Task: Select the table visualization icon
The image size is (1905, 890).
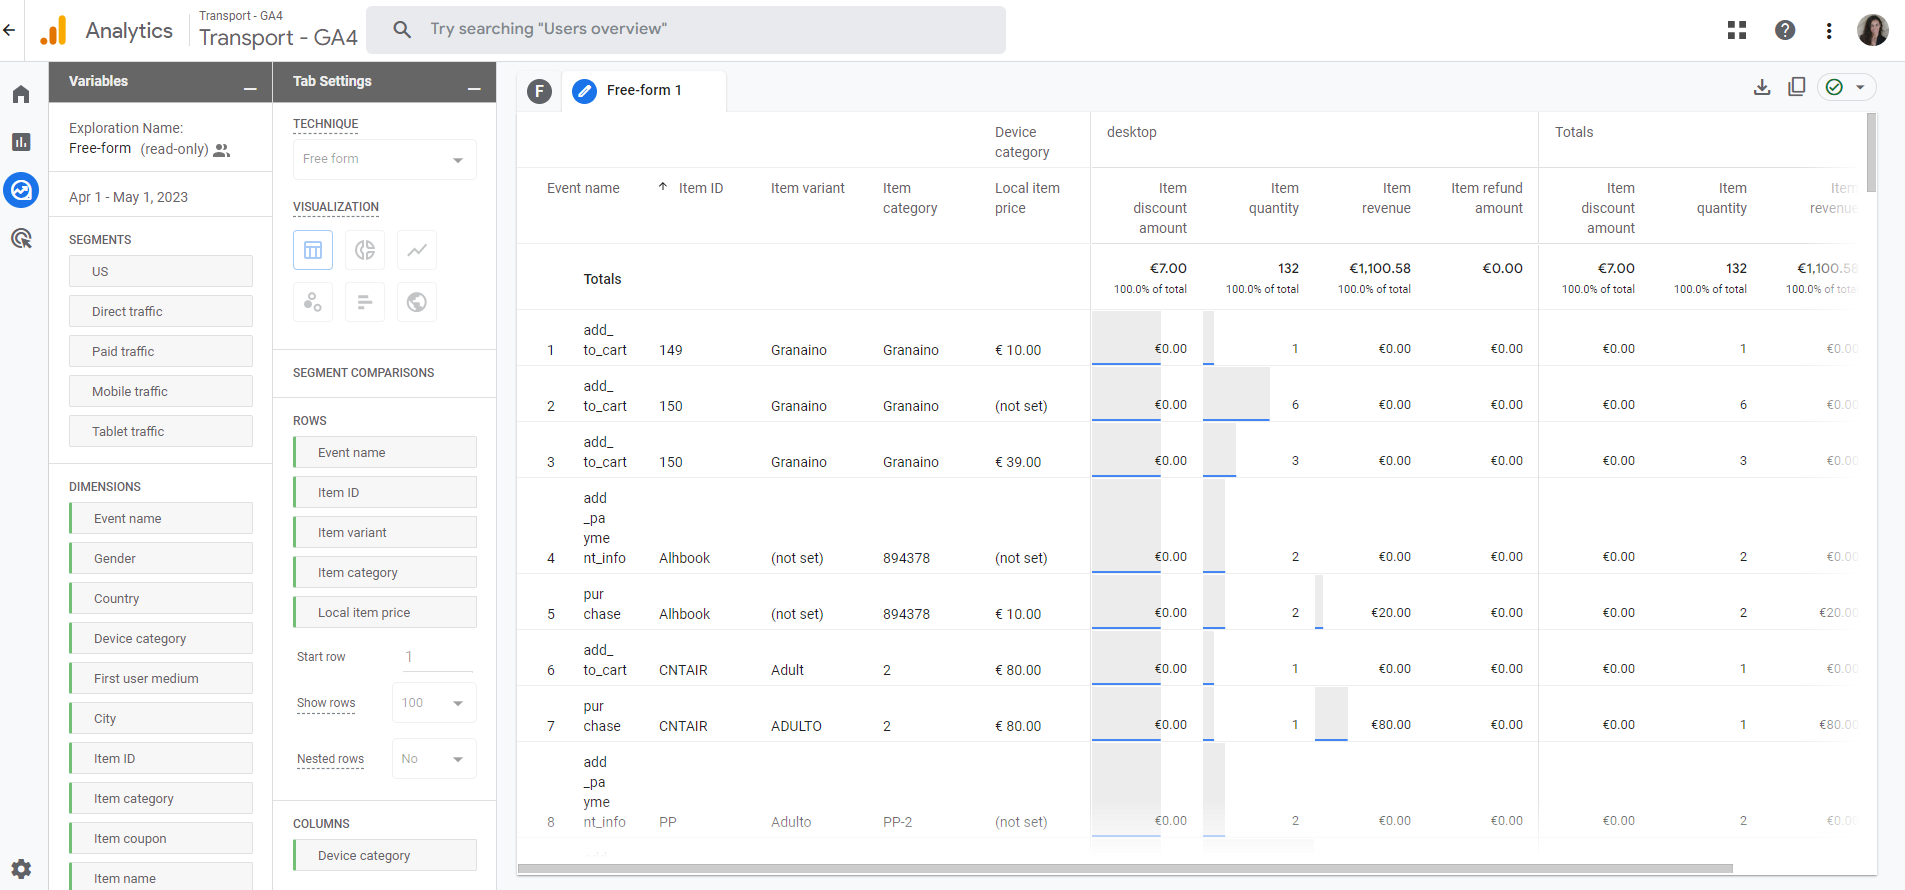Action: tap(313, 250)
